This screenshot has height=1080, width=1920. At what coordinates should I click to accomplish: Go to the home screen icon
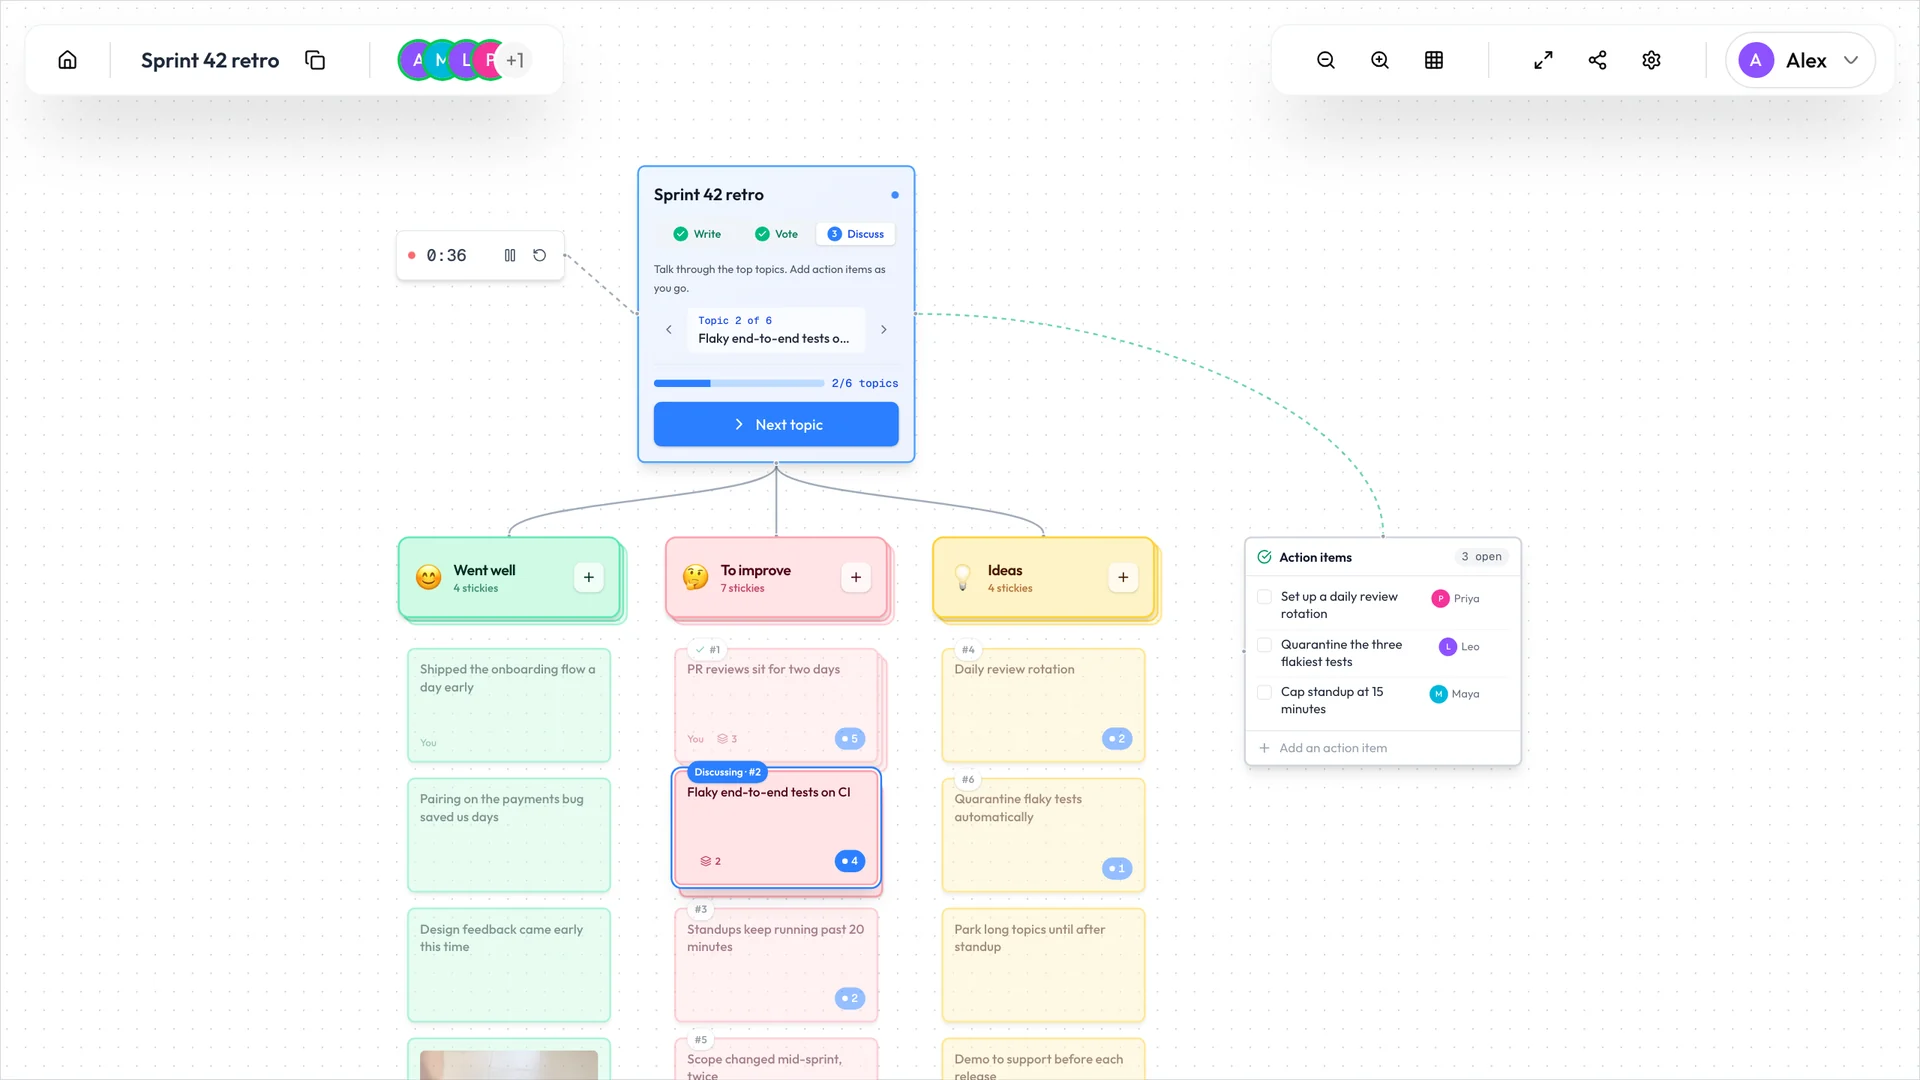point(67,60)
